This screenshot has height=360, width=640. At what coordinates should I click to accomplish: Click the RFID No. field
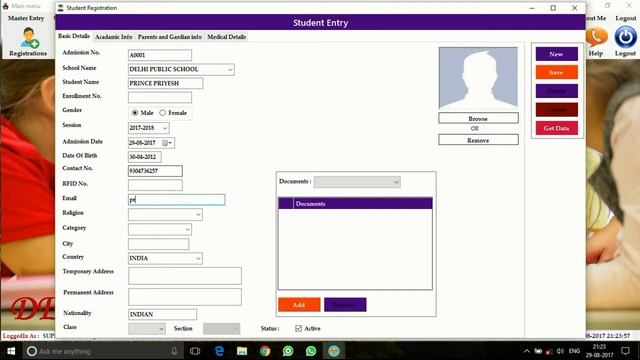tap(155, 185)
